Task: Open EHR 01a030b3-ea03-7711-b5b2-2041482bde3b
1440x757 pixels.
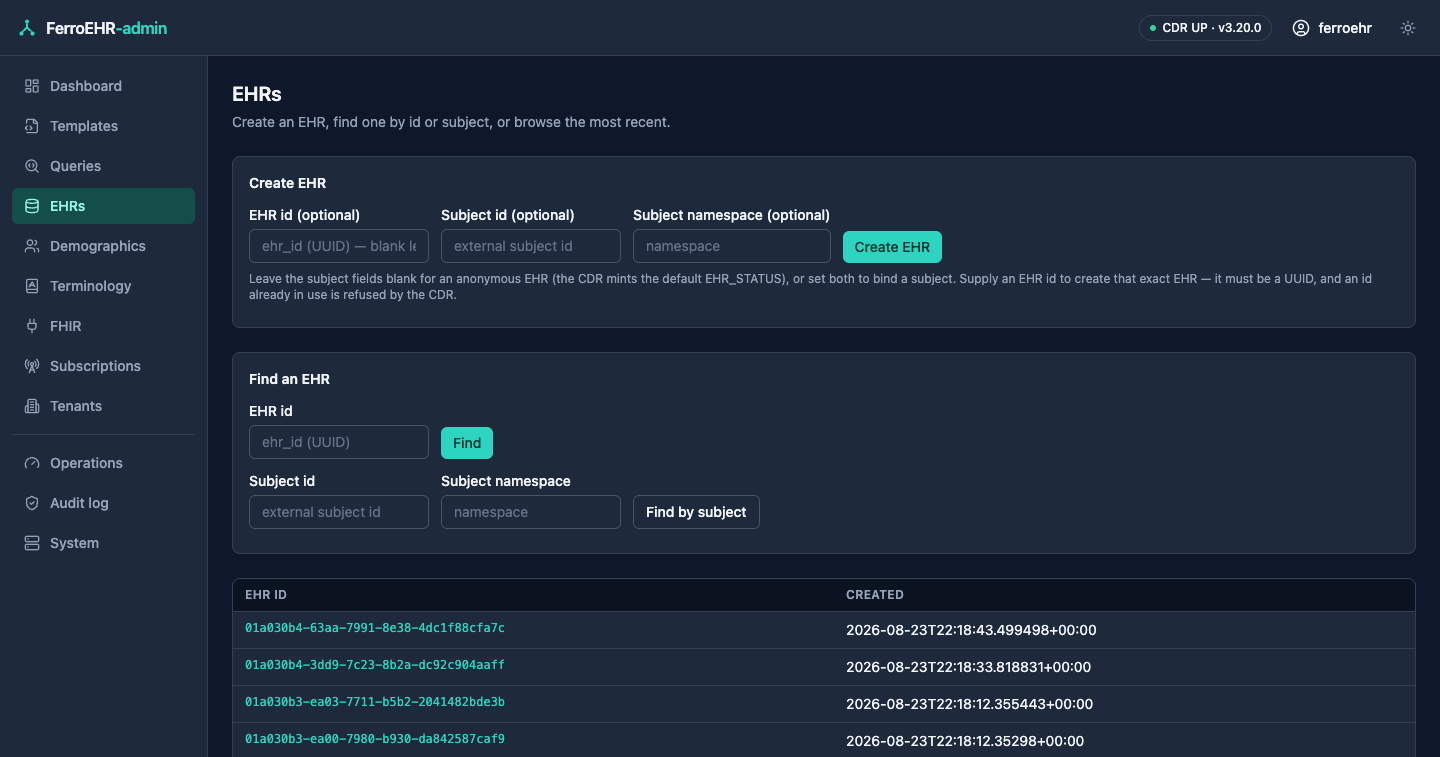Action: click(x=375, y=702)
